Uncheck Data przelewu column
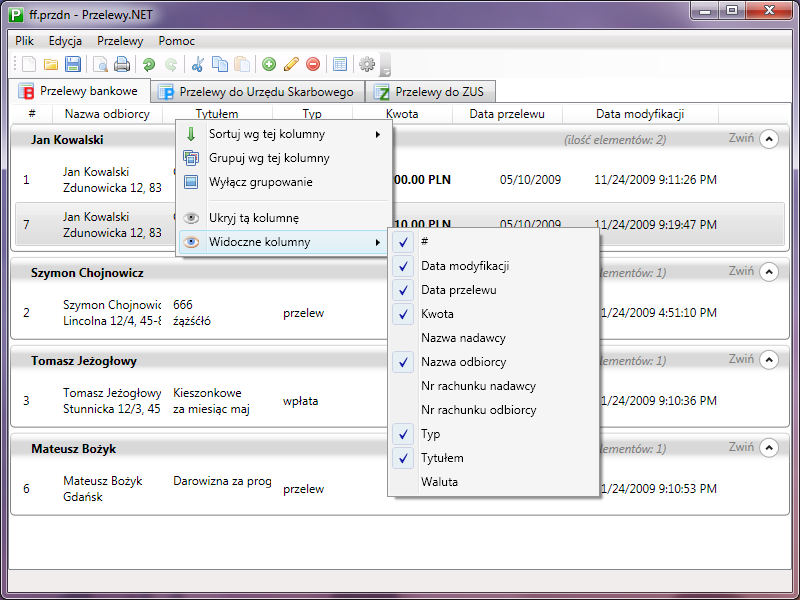 pyautogui.click(x=493, y=290)
